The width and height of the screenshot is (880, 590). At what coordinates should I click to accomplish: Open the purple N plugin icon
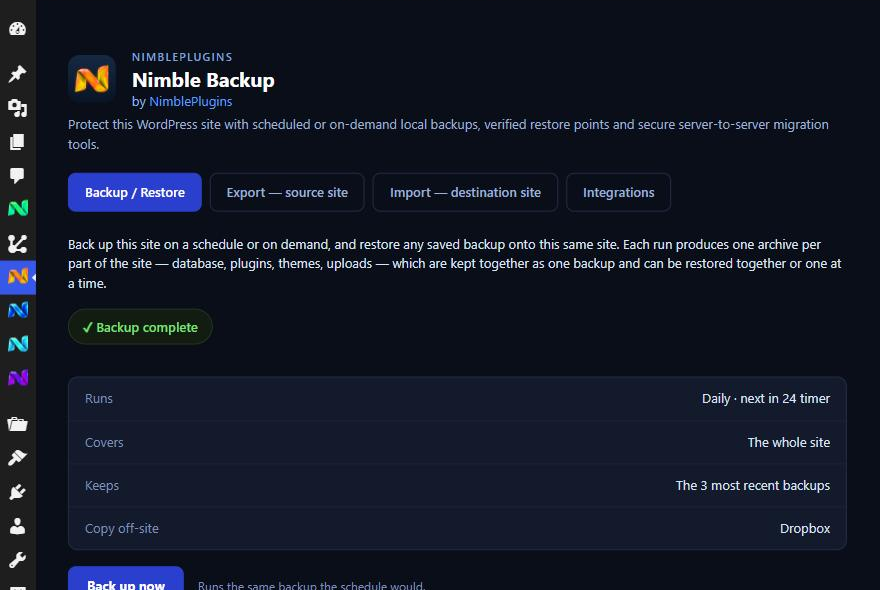pyautogui.click(x=17, y=378)
